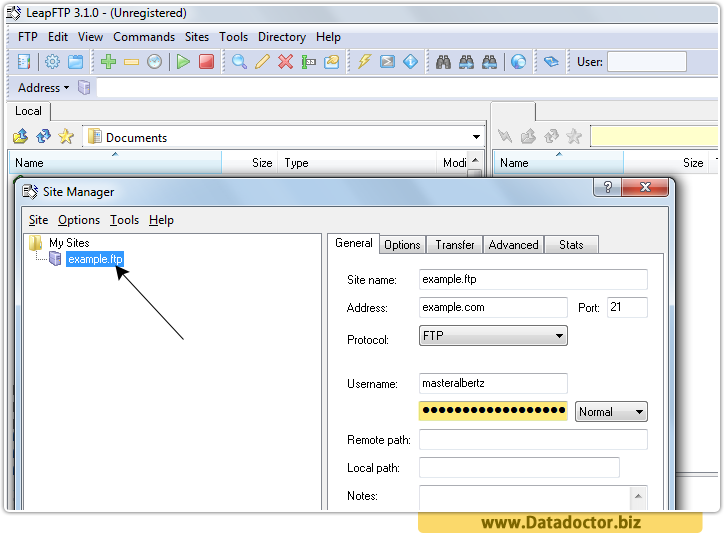This screenshot has height=533, width=724.
Task: Click the yellow password field
Action: click(493, 411)
